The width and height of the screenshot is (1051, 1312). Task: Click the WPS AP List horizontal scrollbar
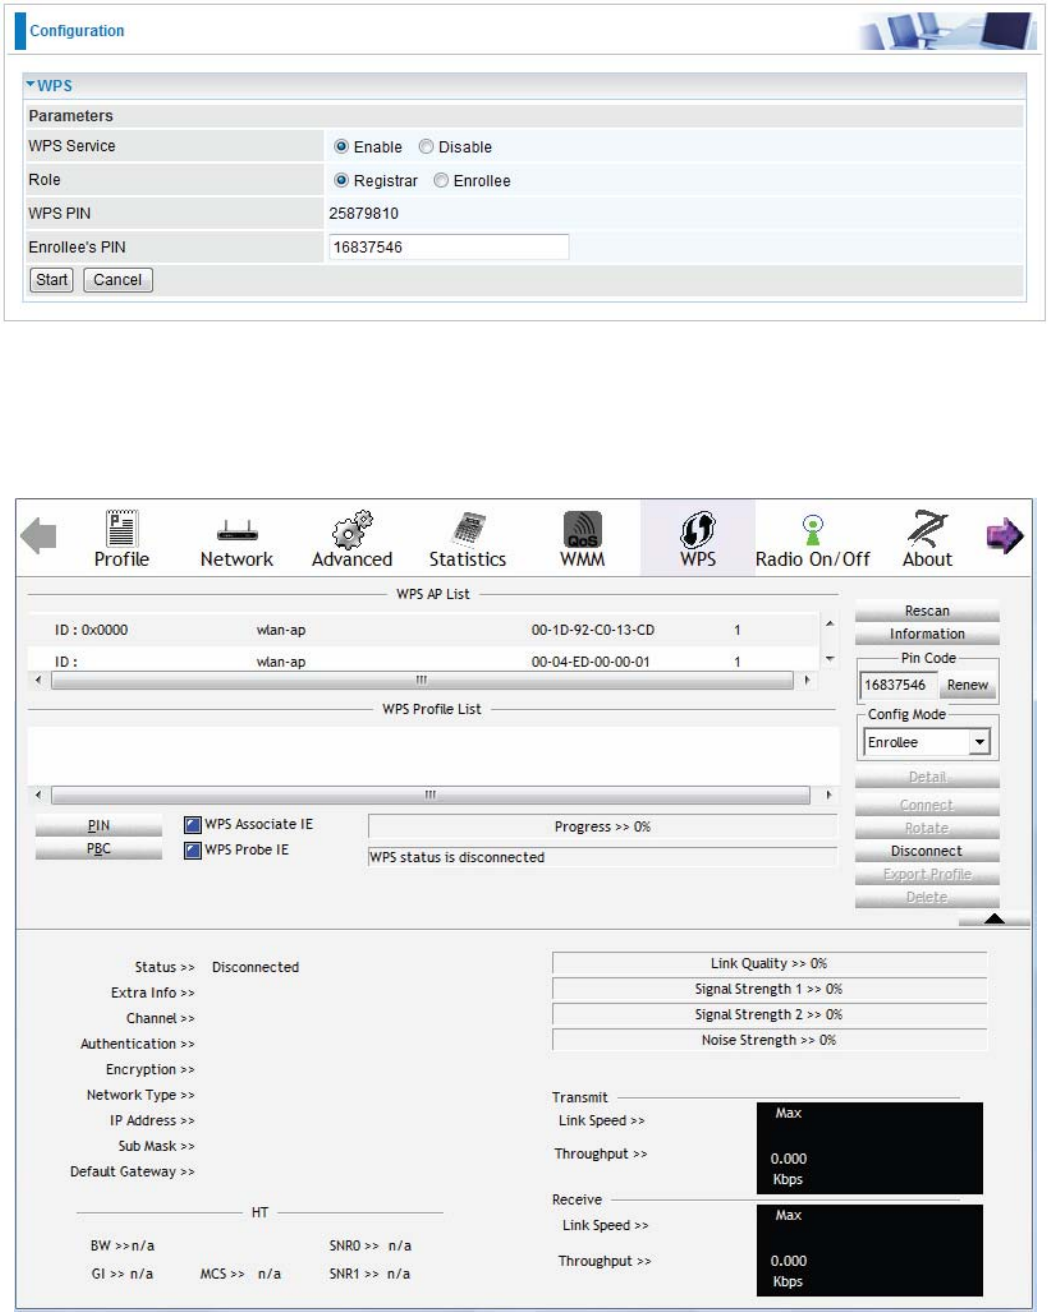[x=422, y=681]
